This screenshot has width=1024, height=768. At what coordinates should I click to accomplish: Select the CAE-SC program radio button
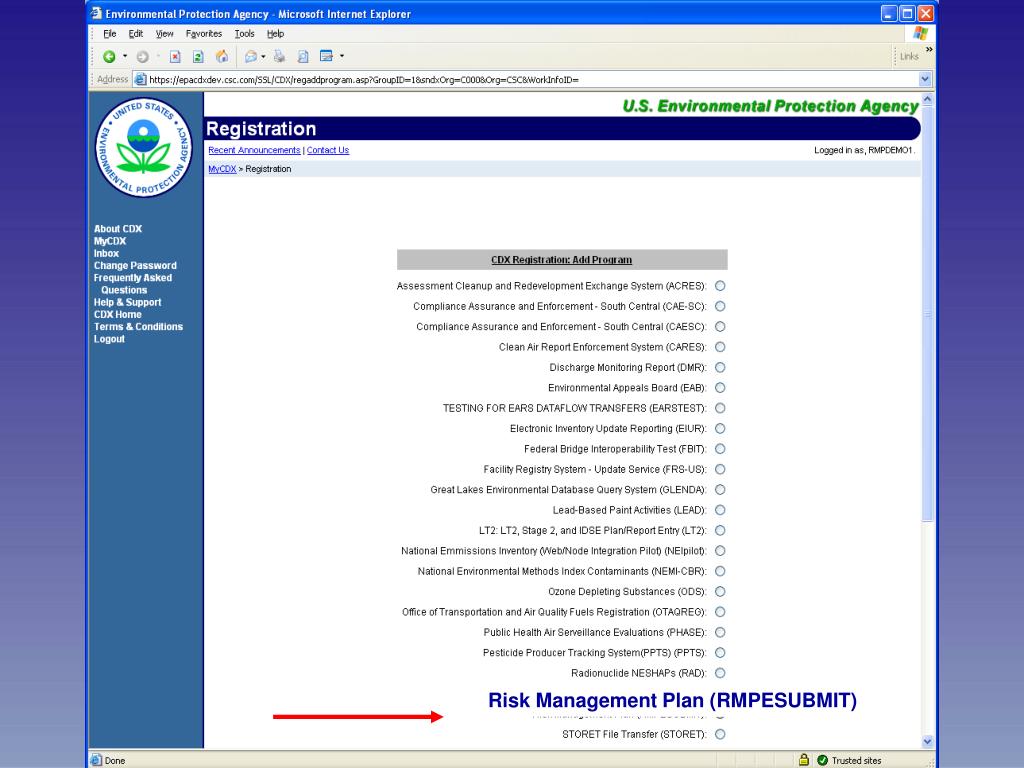pyautogui.click(x=720, y=306)
